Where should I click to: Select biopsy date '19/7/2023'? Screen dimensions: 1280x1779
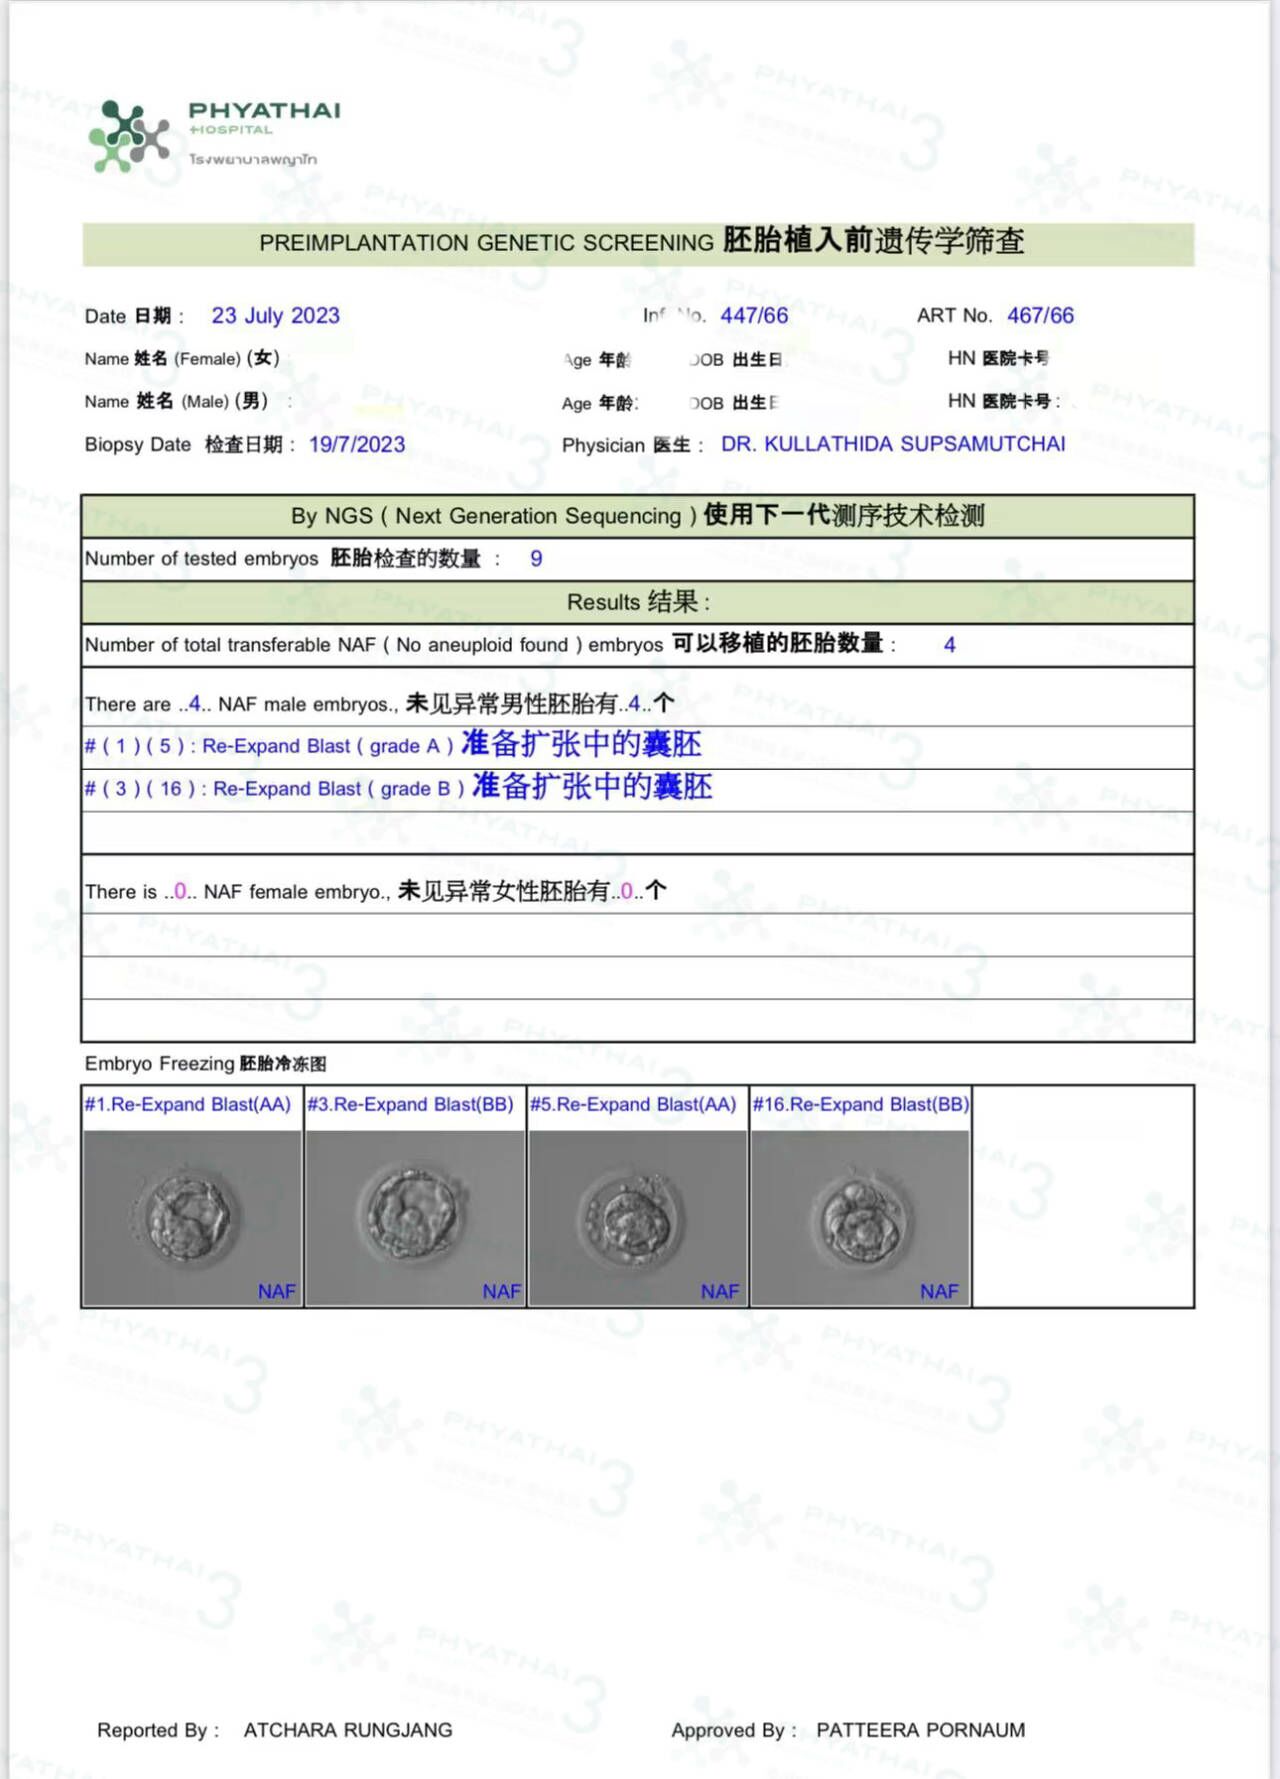(x=357, y=444)
